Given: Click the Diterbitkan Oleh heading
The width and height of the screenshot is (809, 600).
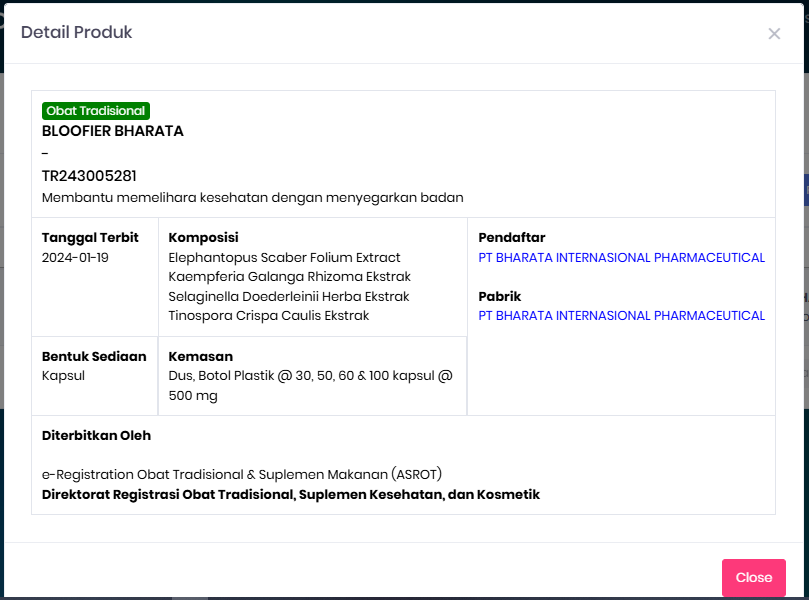Looking at the screenshot, I should click(96, 436).
